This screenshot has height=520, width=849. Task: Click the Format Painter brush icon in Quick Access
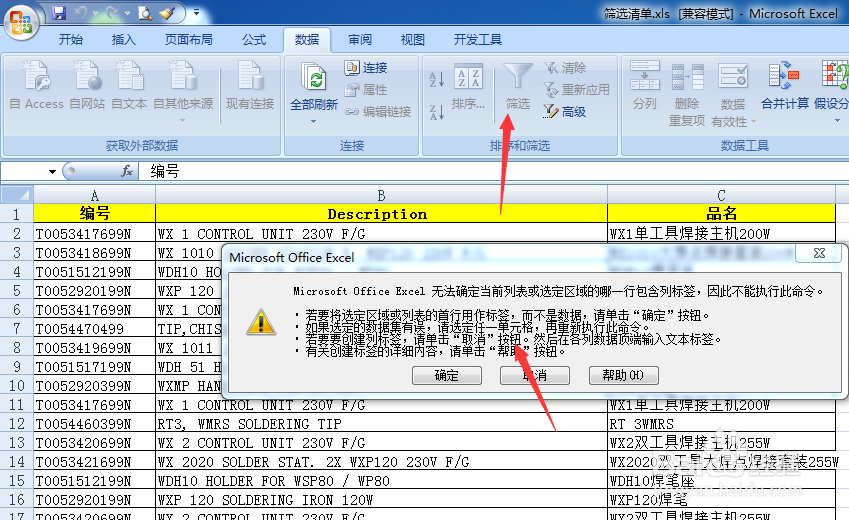167,13
